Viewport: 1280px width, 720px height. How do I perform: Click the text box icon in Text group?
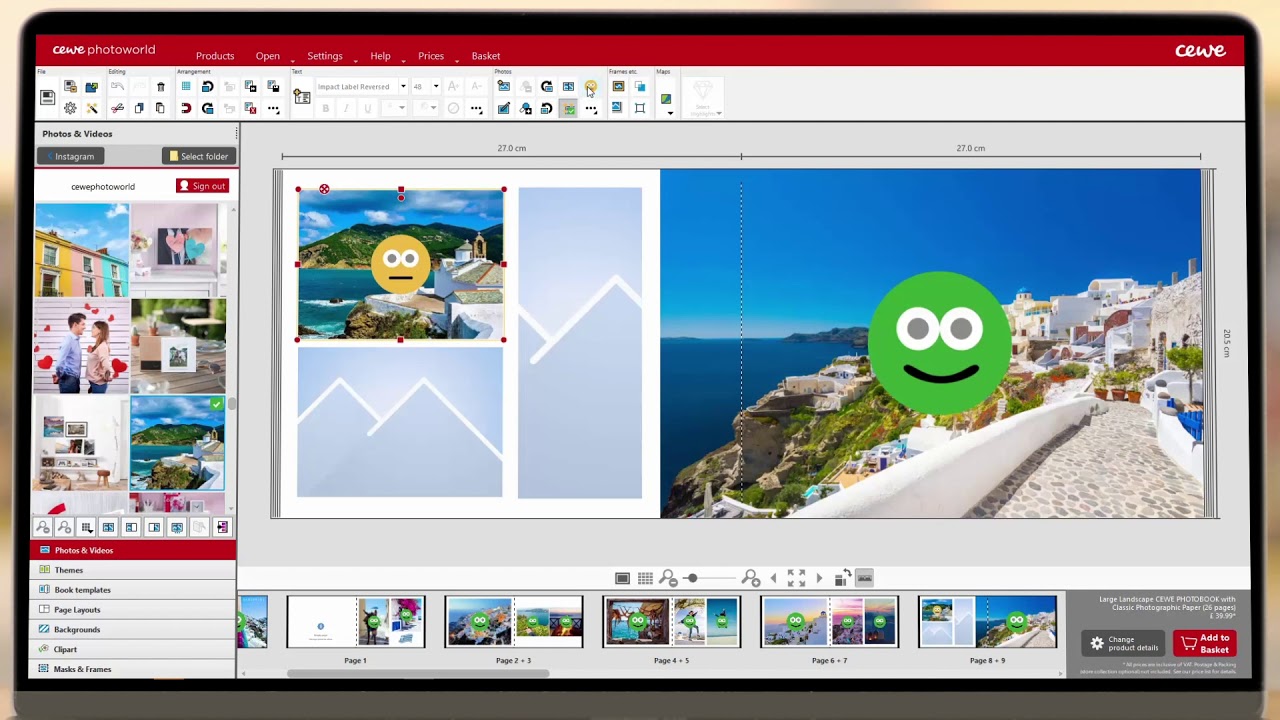tap(301, 97)
